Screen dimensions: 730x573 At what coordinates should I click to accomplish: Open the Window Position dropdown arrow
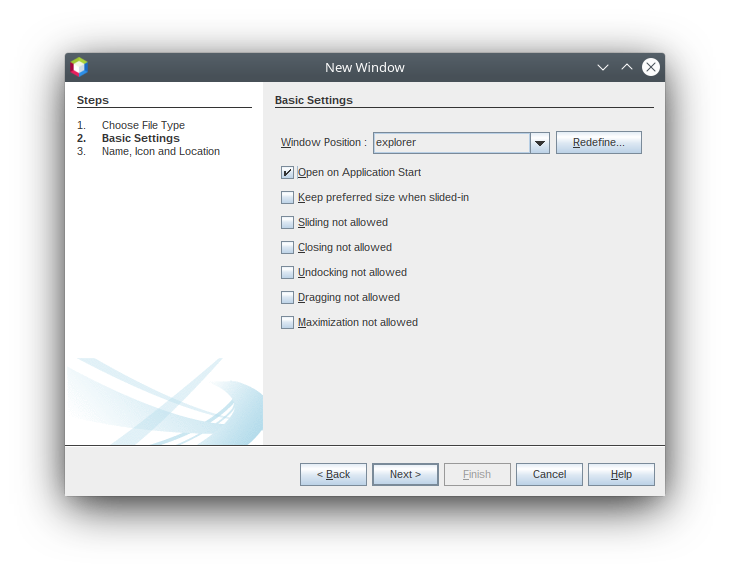(540, 143)
